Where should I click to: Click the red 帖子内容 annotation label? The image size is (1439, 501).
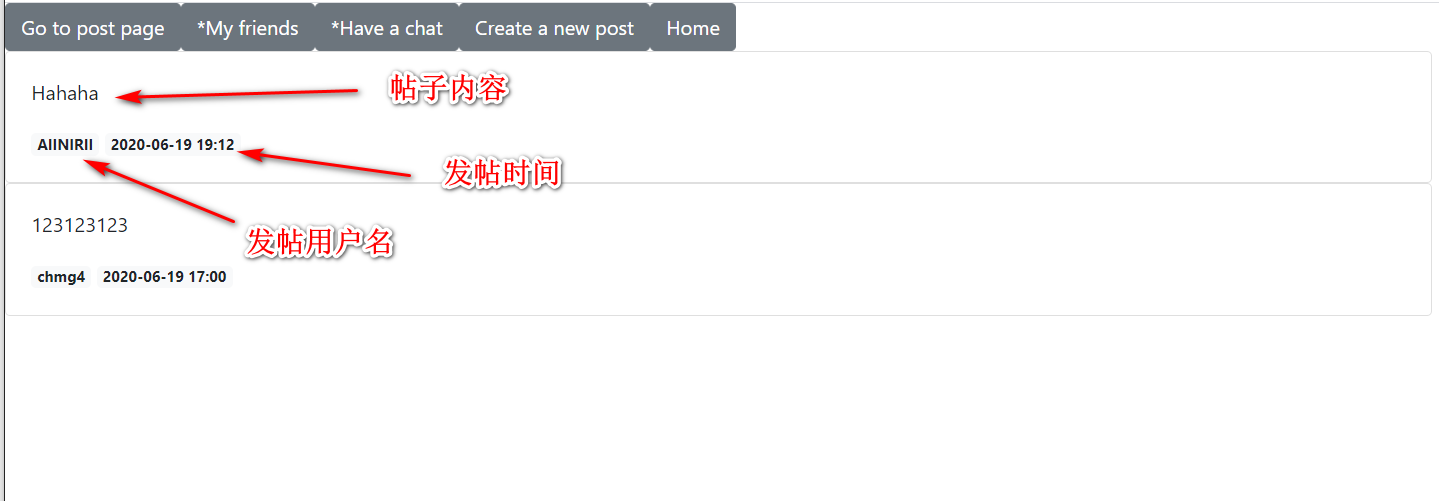[x=450, y=90]
